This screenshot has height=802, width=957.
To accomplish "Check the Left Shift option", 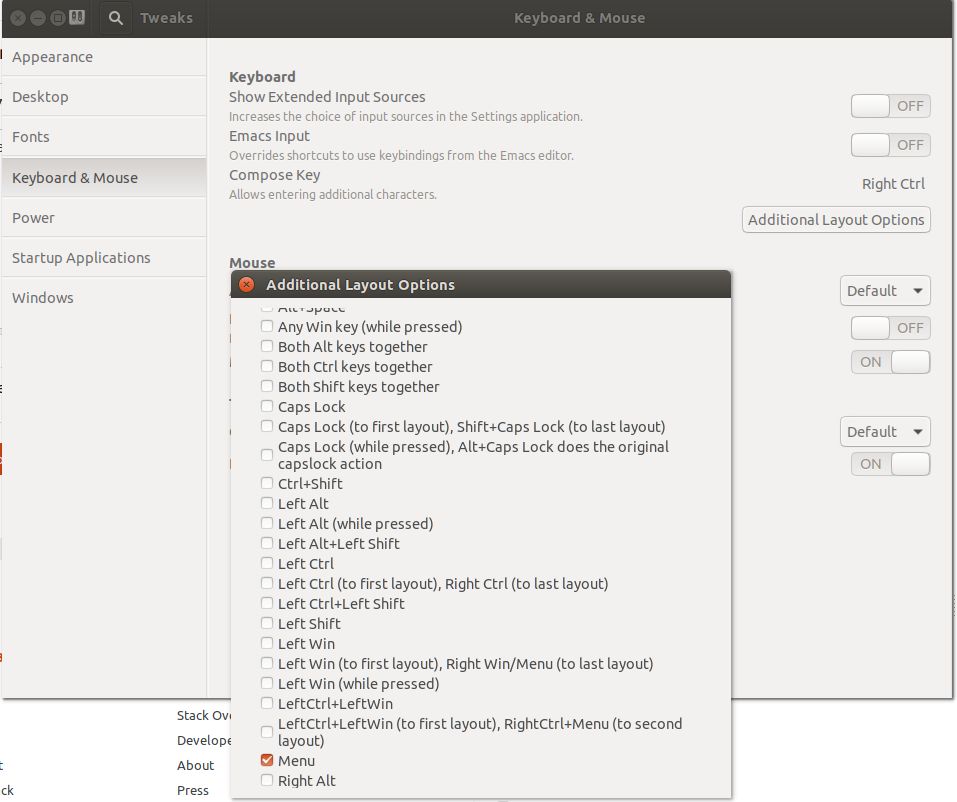I will tap(267, 623).
